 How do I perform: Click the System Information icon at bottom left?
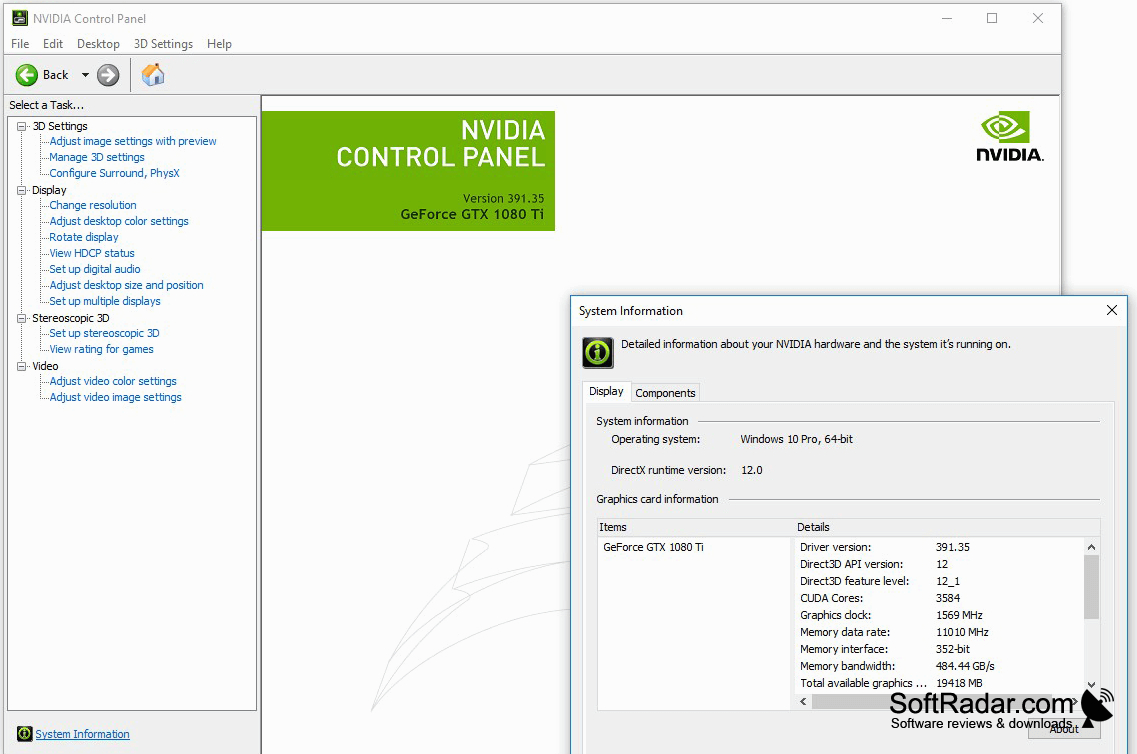(x=25, y=734)
